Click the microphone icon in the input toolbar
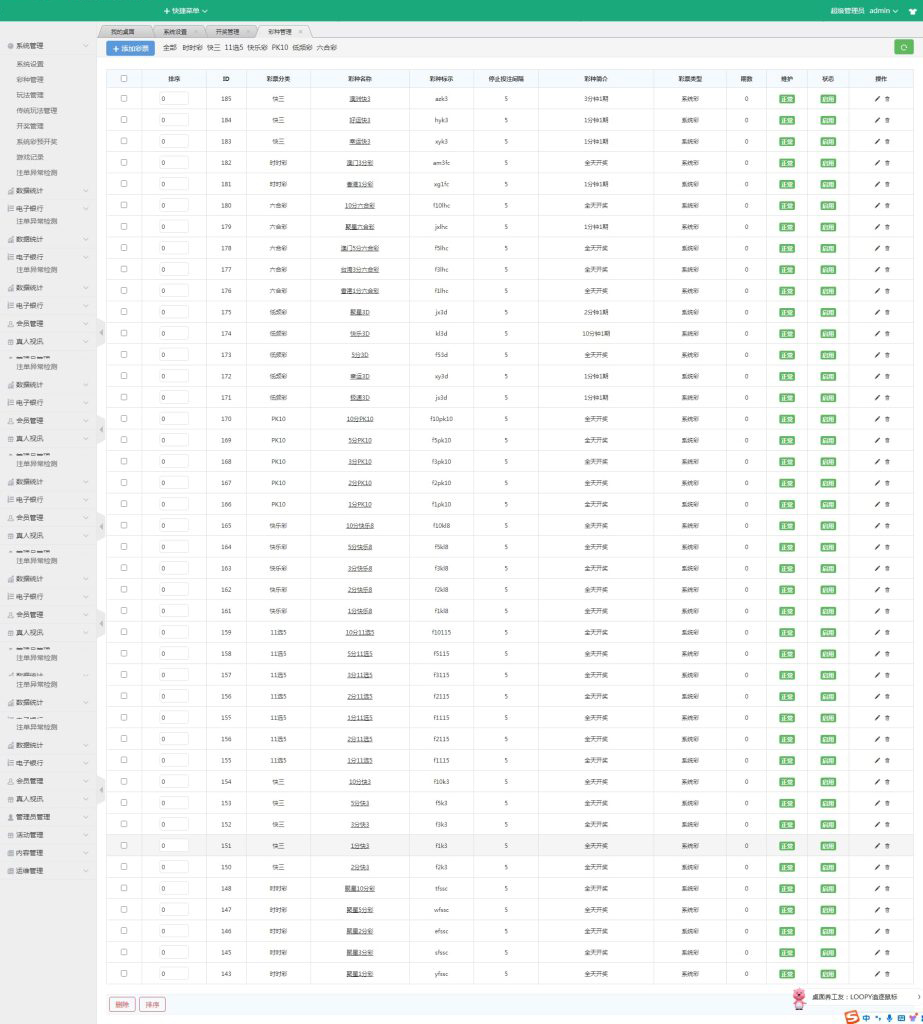This screenshot has width=923, height=1024. click(x=889, y=1017)
